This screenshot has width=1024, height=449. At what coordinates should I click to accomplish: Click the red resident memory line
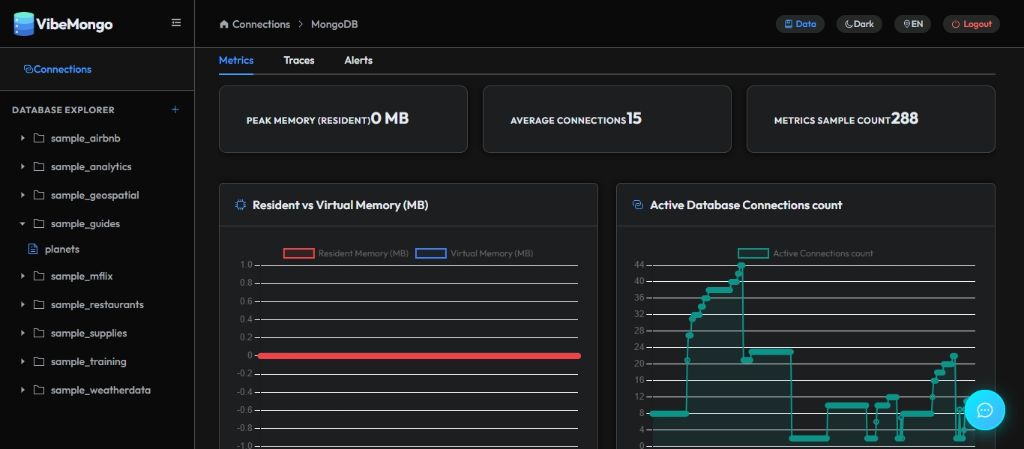pos(419,356)
